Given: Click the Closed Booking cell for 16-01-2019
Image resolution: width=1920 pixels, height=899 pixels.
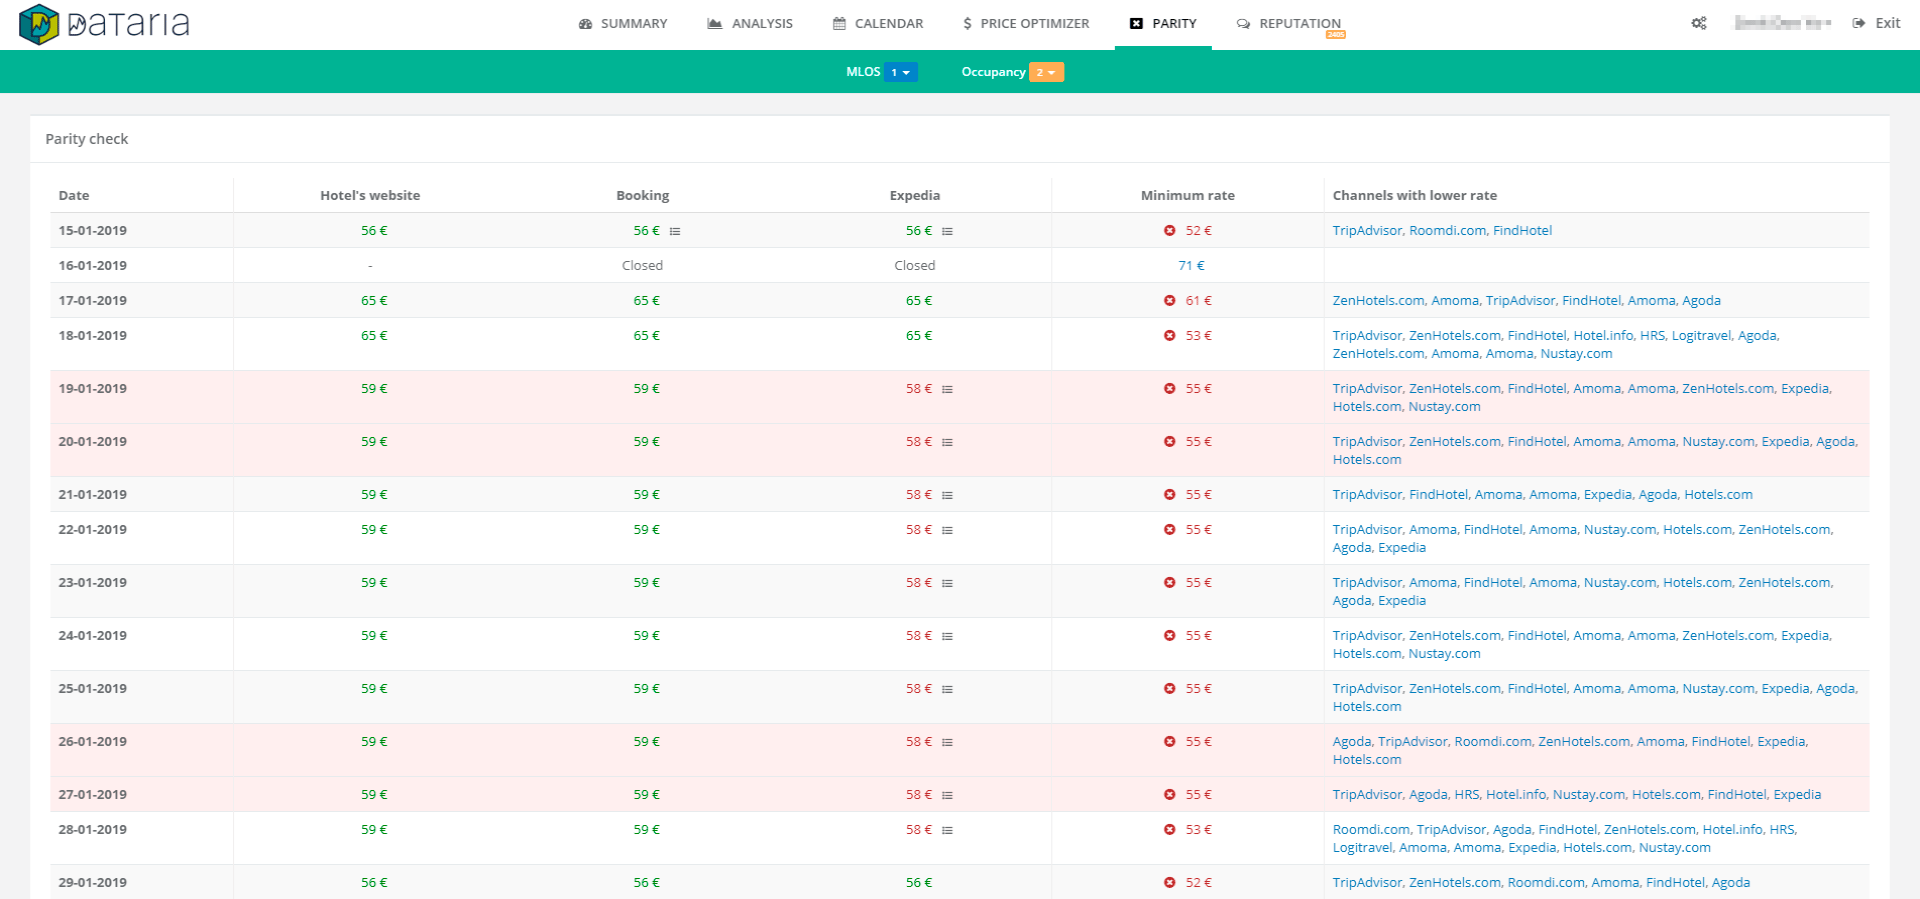Looking at the screenshot, I should 642,265.
